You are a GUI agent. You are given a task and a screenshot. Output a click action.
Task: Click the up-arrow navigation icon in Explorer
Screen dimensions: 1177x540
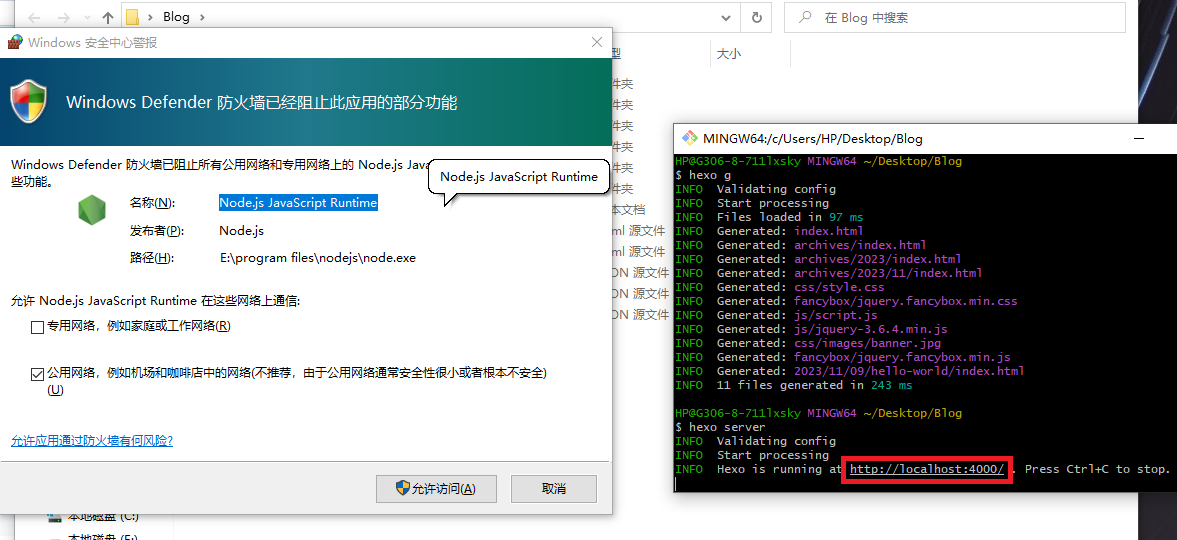[x=107, y=17]
